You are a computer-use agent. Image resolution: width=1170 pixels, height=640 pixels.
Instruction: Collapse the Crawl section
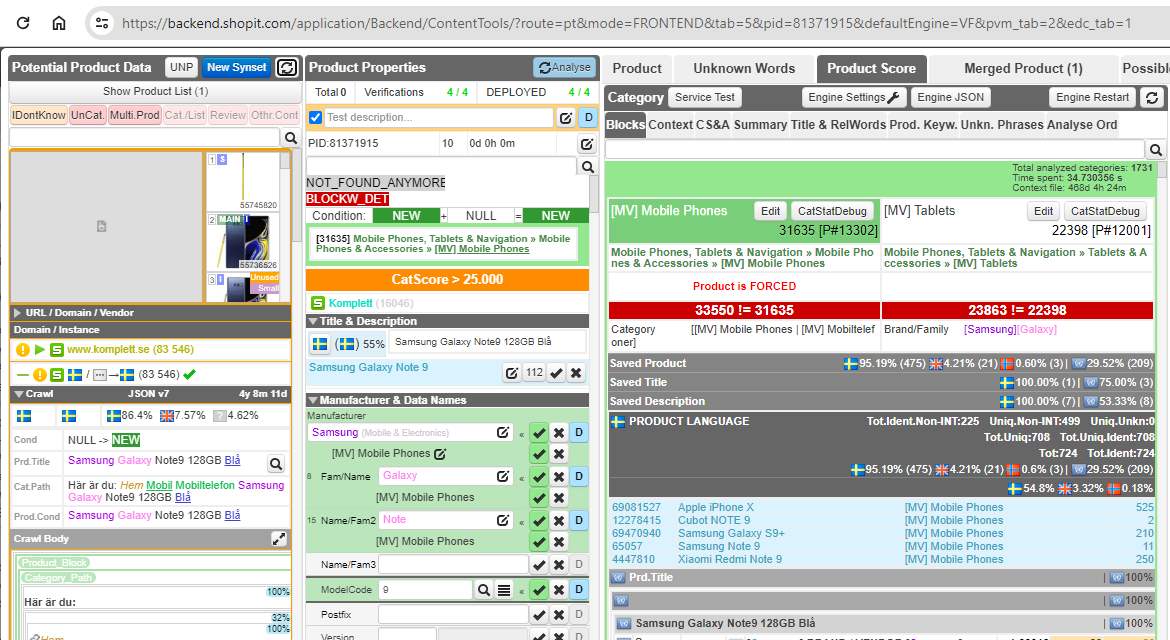point(19,394)
